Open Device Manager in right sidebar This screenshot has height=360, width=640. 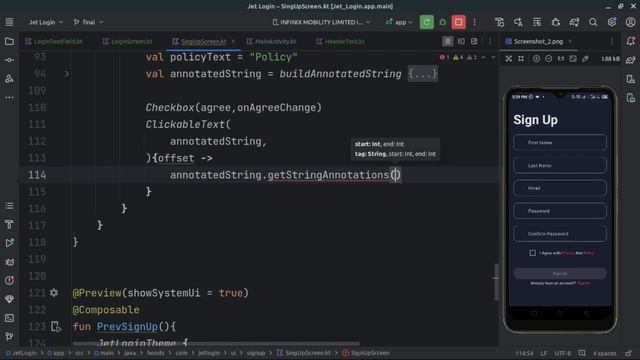(631, 79)
